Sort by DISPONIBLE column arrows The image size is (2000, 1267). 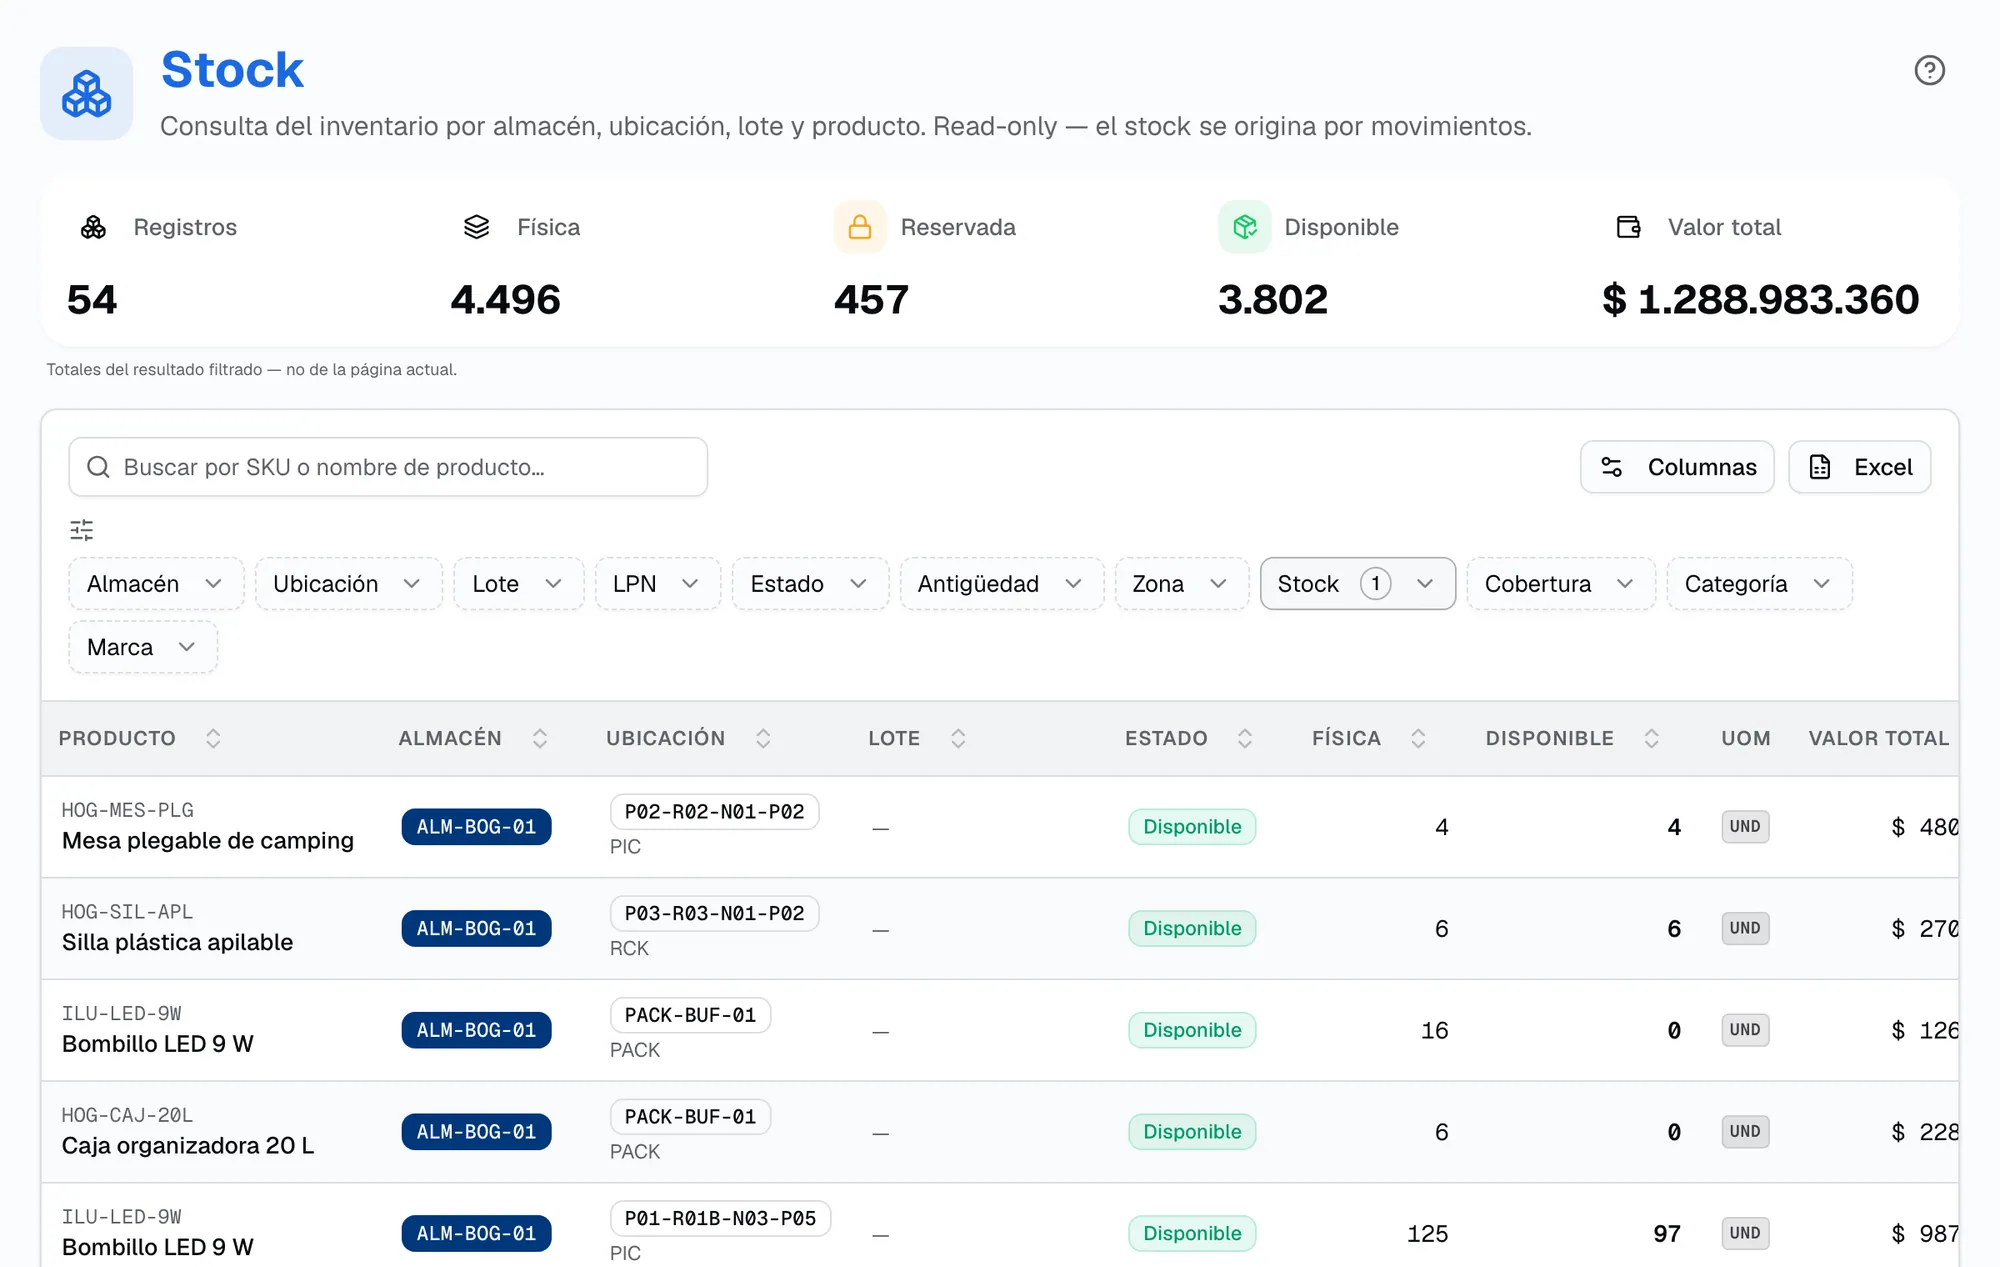1652,738
